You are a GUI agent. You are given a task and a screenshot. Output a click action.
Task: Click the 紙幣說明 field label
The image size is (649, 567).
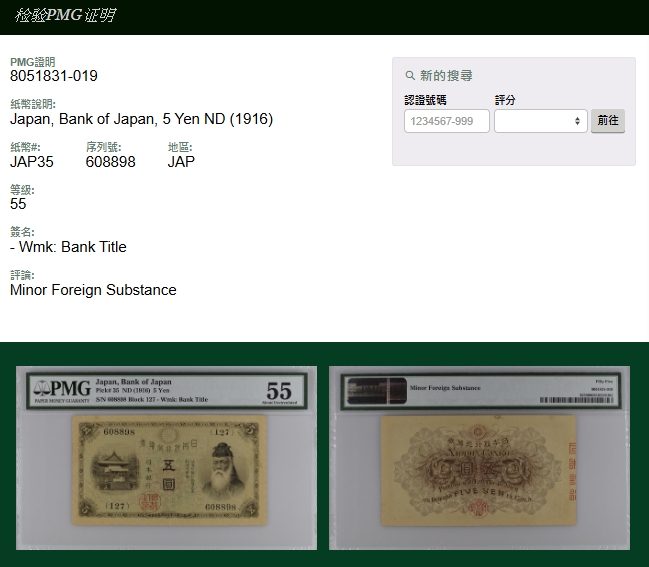[33, 104]
